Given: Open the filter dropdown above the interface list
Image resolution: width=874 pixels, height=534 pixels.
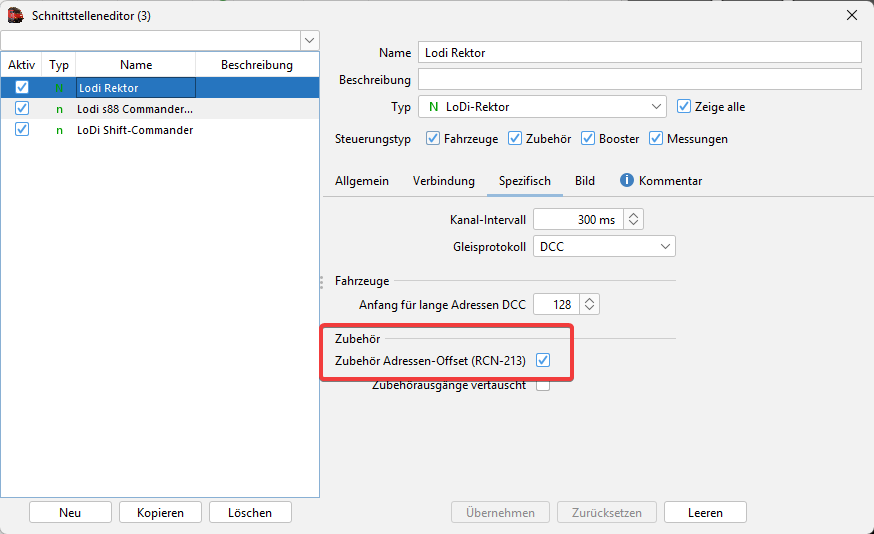Looking at the screenshot, I should pos(309,40).
